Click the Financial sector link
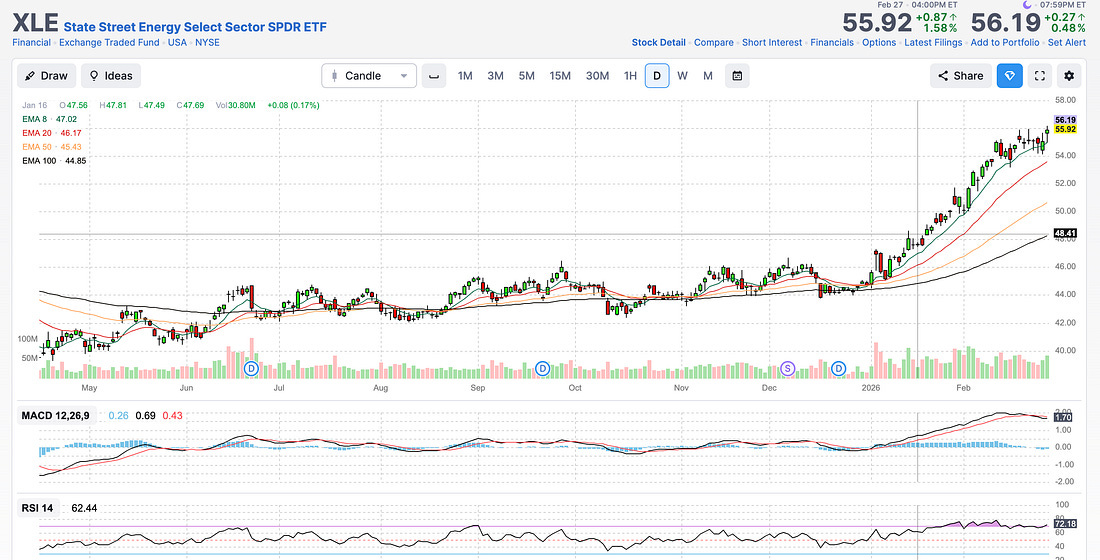Viewport: 1100px width, 560px height. 32,42
